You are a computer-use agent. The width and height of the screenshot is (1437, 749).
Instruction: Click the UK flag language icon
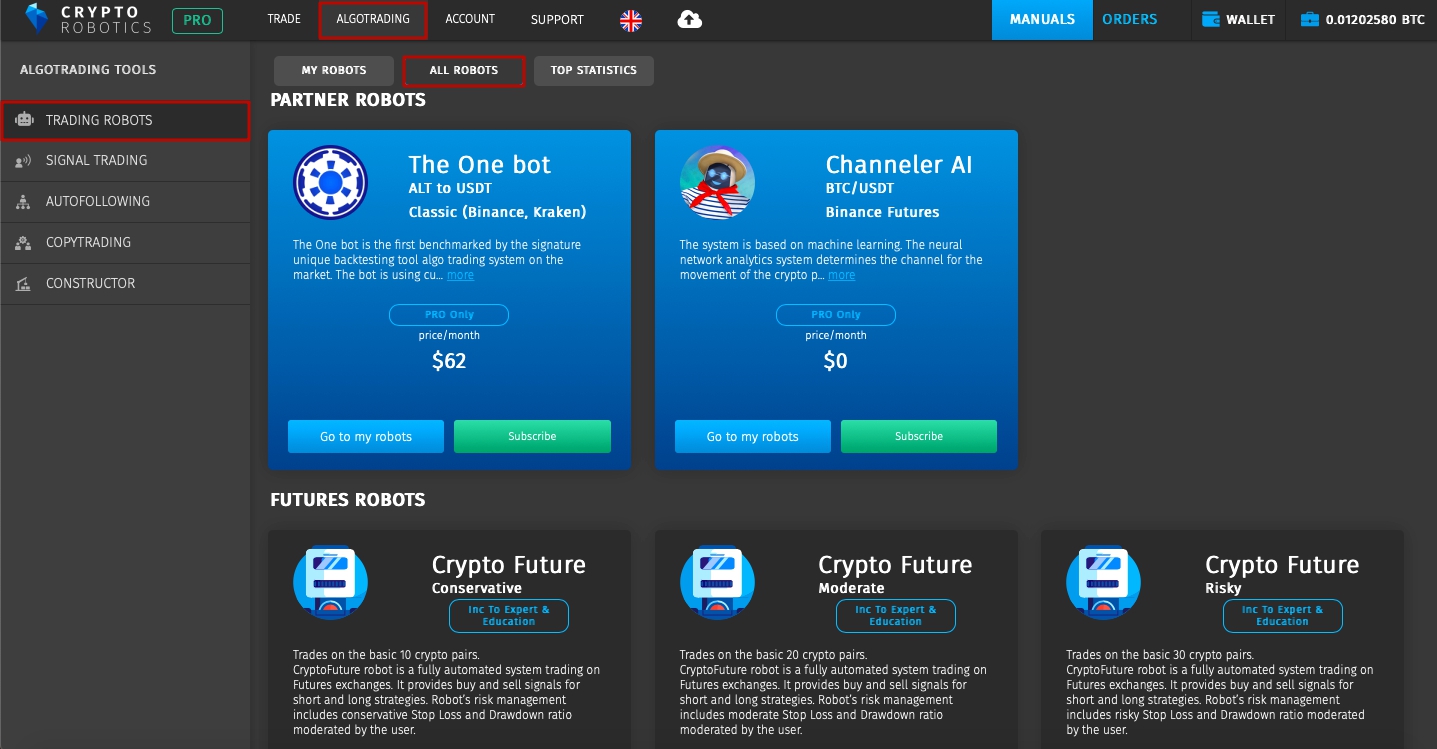[x=631, y=20]
